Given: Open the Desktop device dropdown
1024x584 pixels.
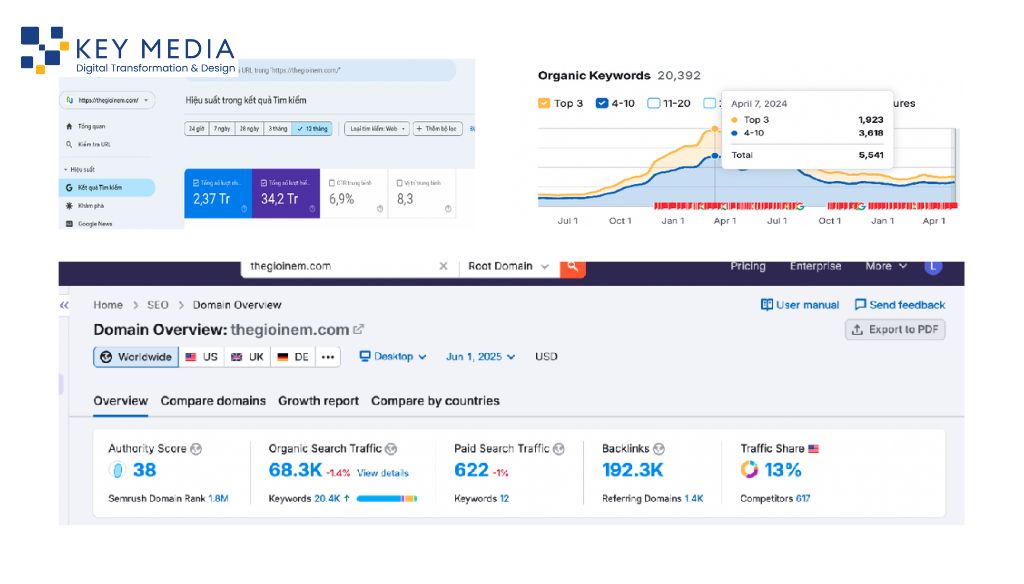Looking at the screenshot, I should pos(392,357).
